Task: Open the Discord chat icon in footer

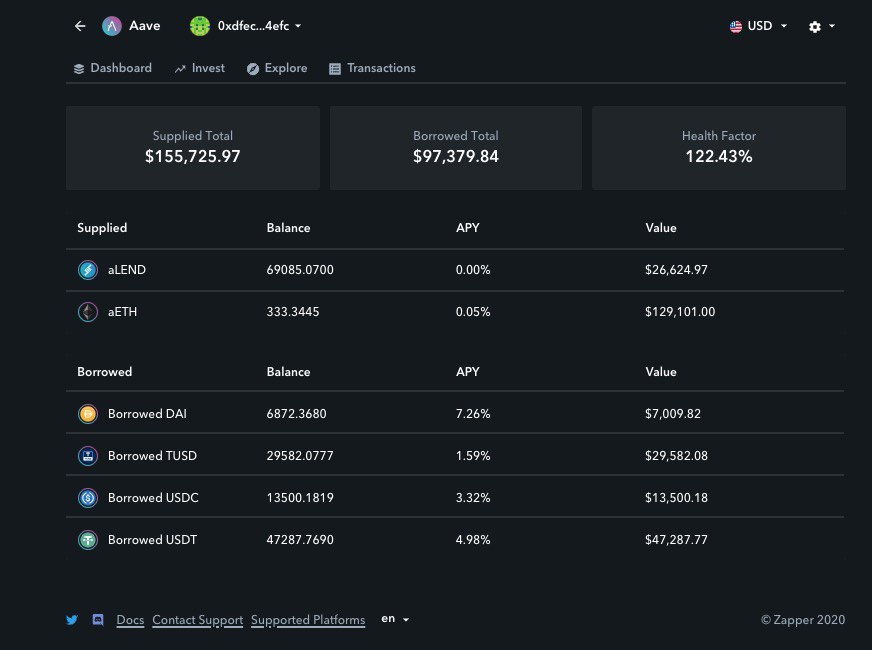Action: pyautogui.click(x=98, y=619)
